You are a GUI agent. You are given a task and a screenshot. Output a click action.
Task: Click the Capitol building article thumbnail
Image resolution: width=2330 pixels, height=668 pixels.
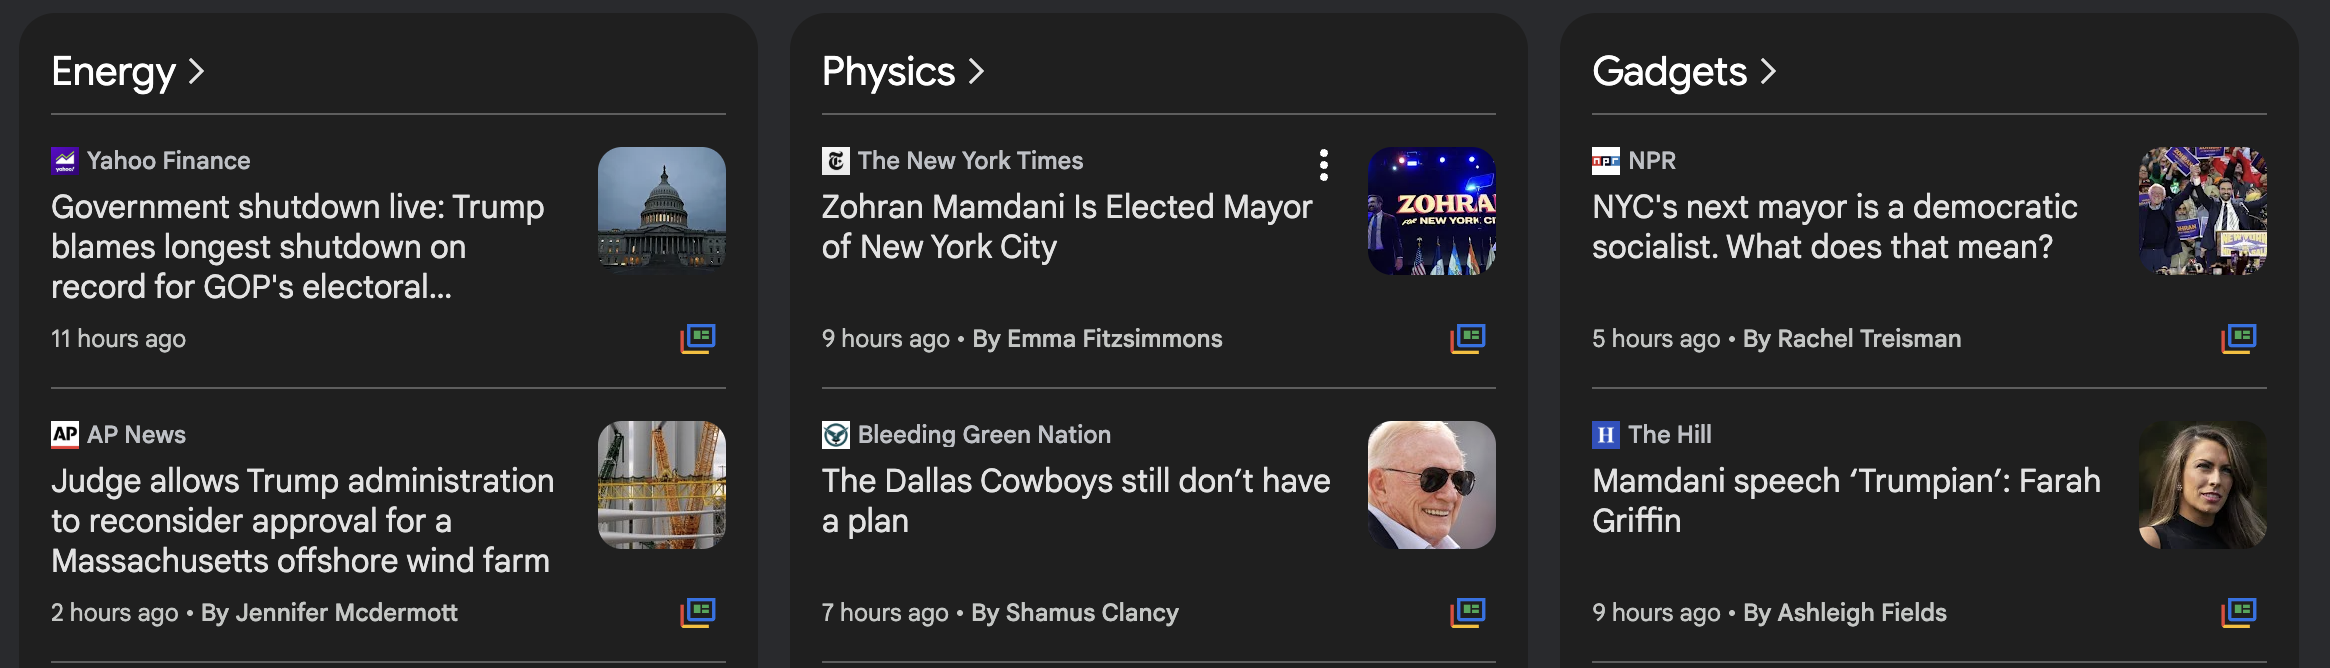coord(662,210)
